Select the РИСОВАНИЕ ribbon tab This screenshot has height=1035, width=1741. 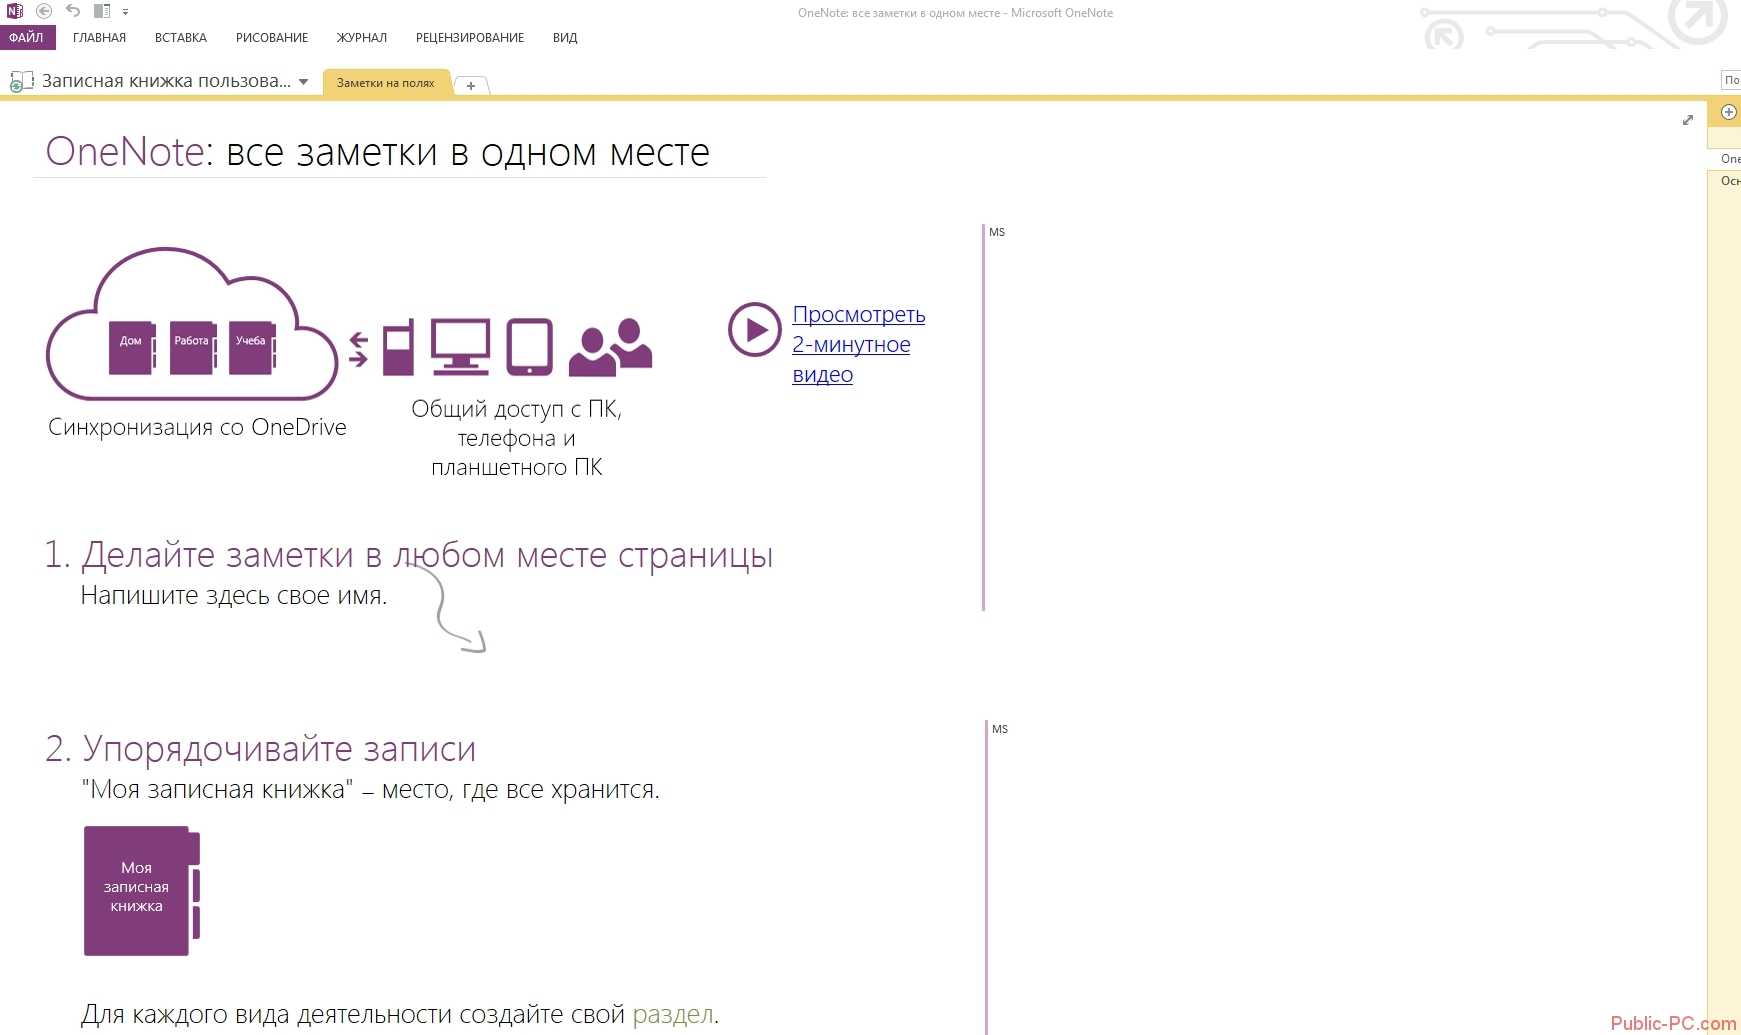pyautogui.click(x=272, y=37)
